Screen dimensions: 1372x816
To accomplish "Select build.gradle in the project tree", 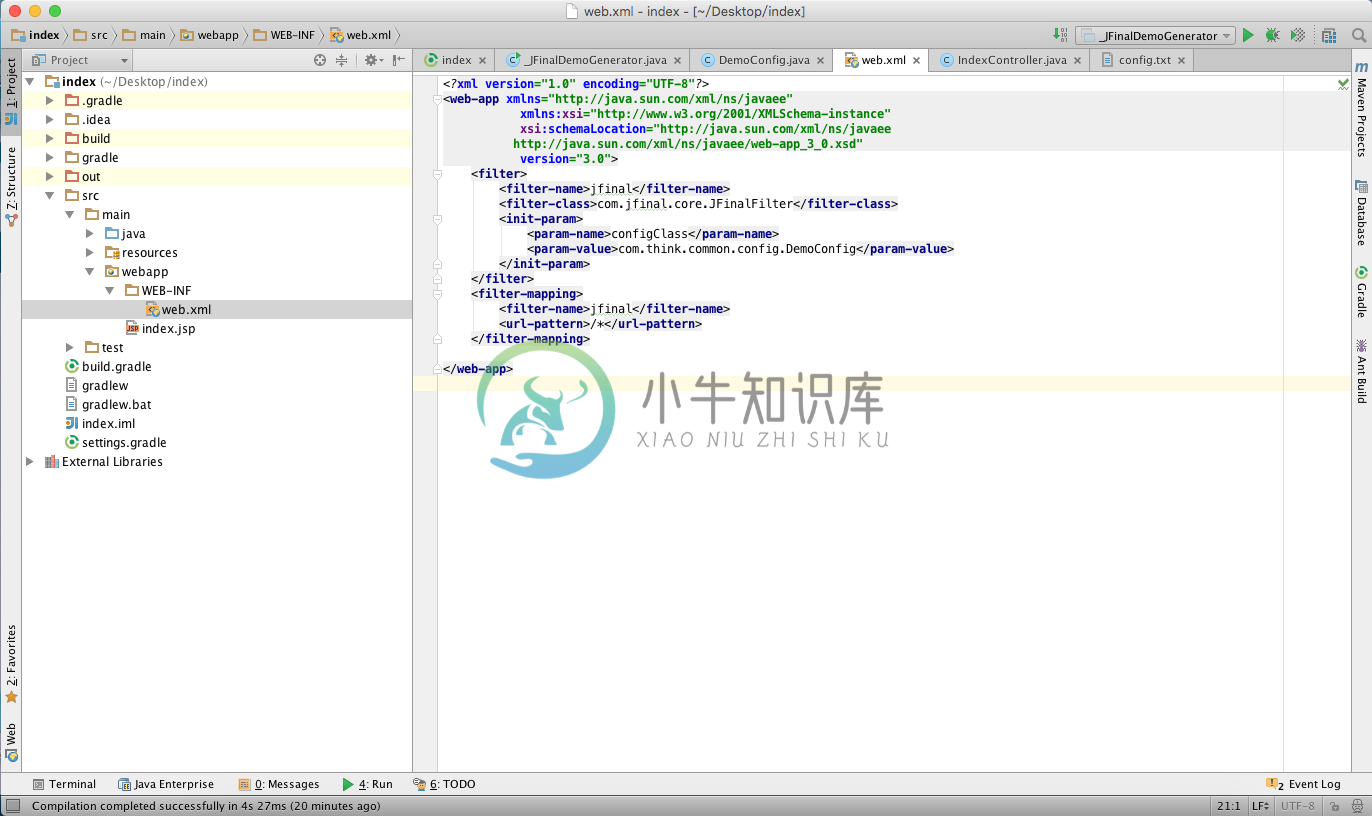I will pyautogui.click(x=108, y=366).
